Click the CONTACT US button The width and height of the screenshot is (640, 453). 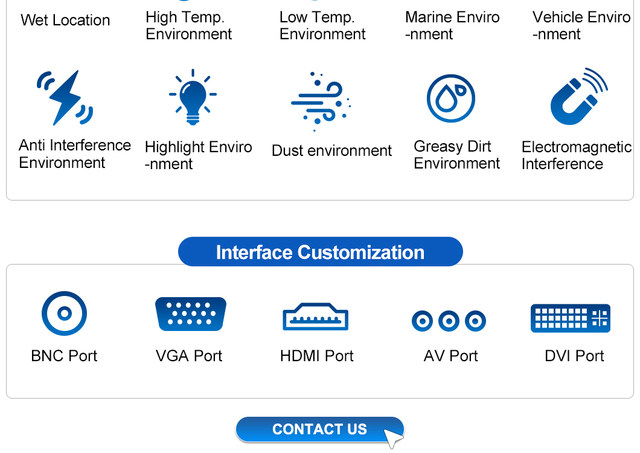(320, 429)
